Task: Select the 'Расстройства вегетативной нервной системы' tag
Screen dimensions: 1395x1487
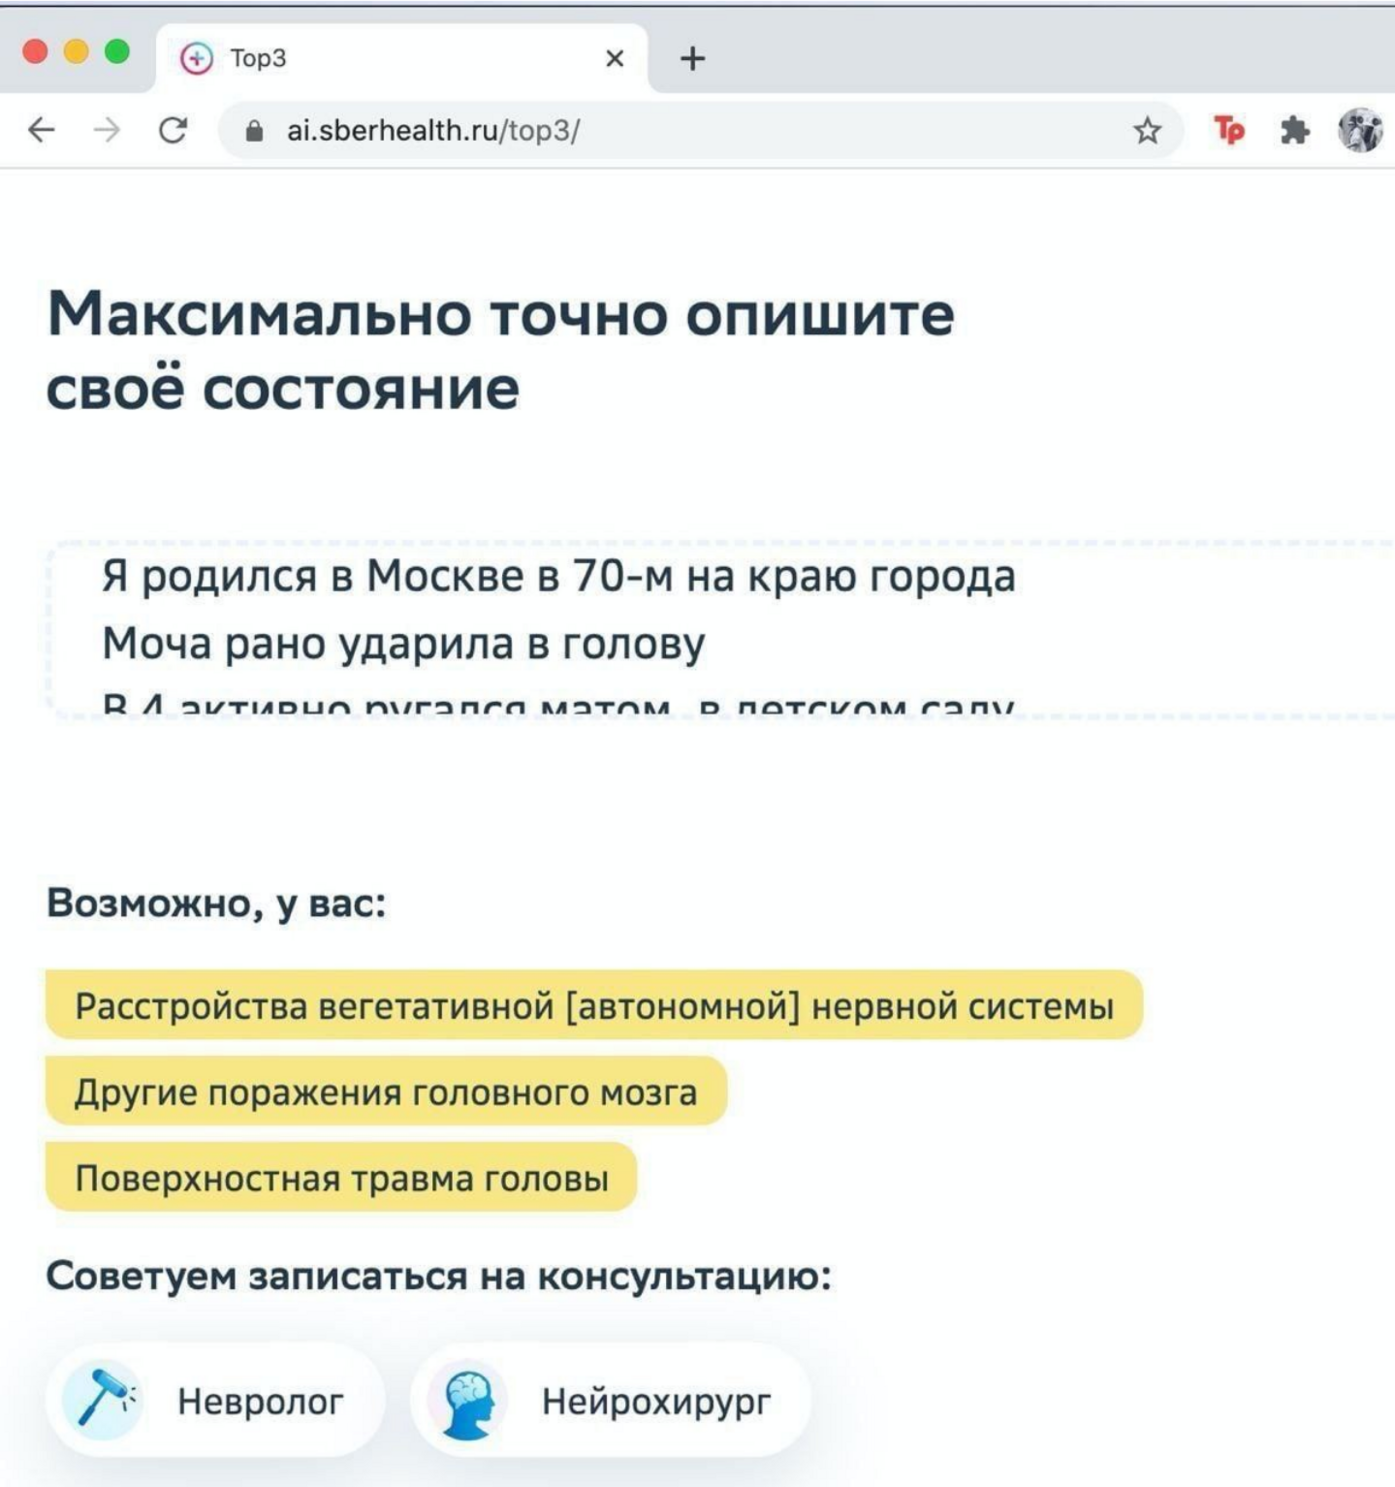Action: click(x=594, y=1005)
